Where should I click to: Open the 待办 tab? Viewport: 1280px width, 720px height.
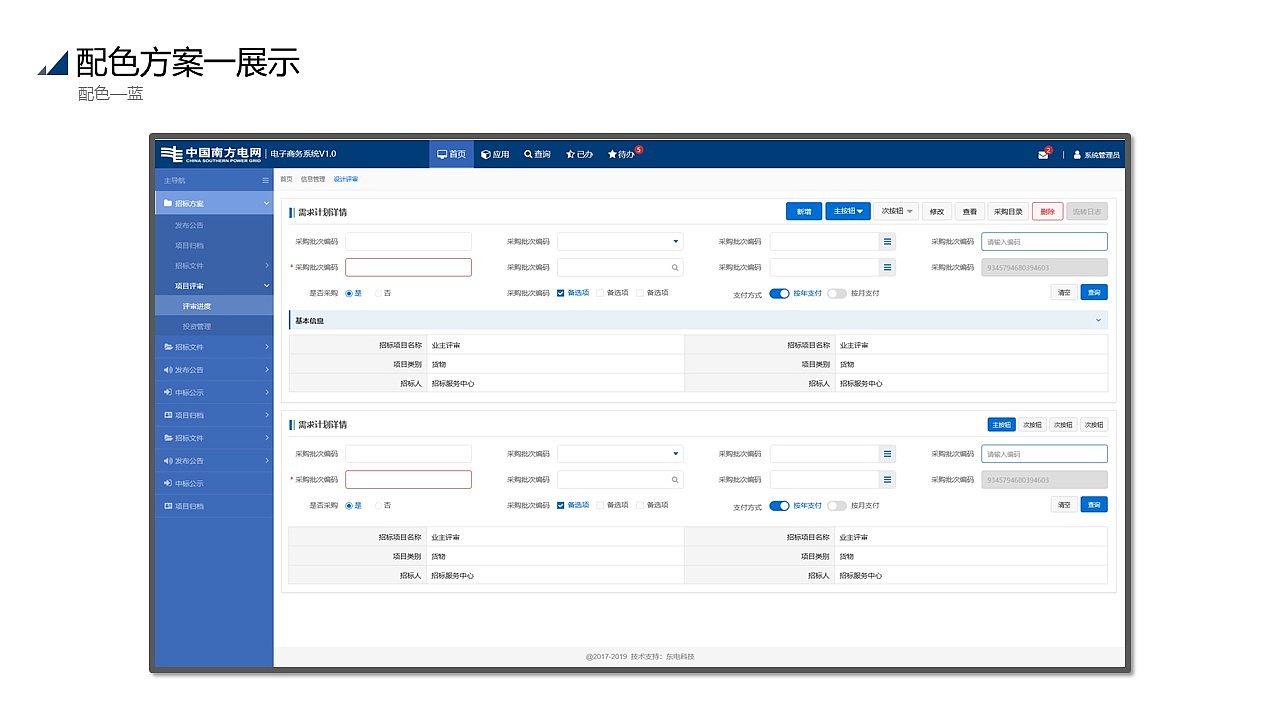coord(622,154)
